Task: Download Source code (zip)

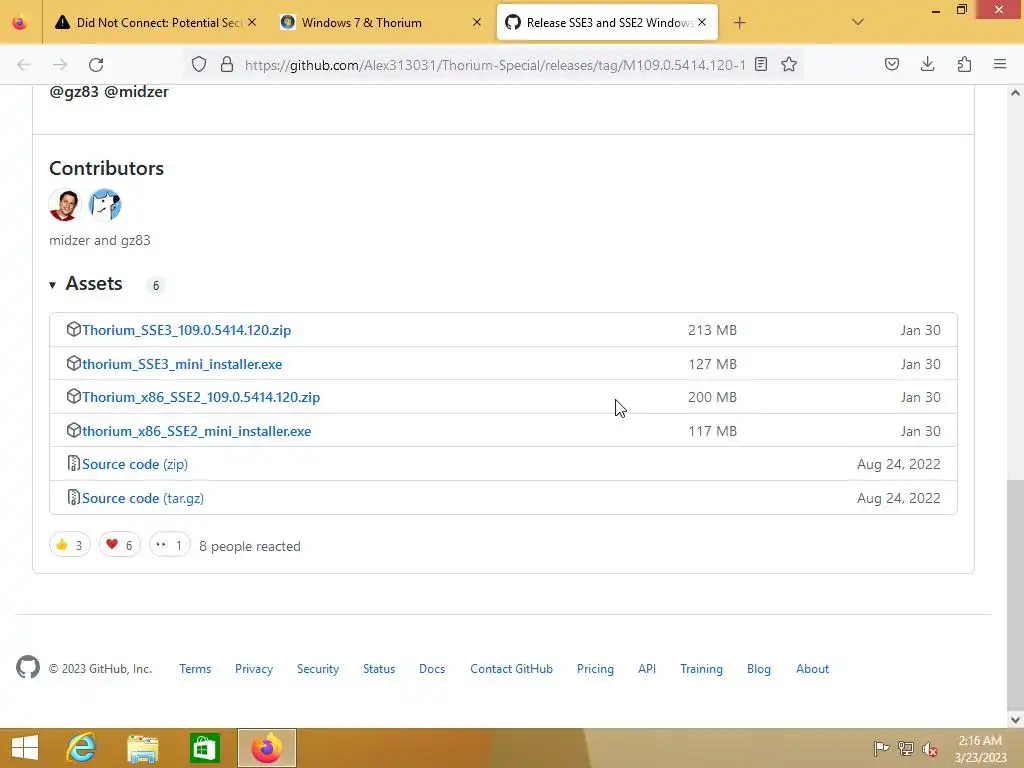Action: [x=135, y=464]
